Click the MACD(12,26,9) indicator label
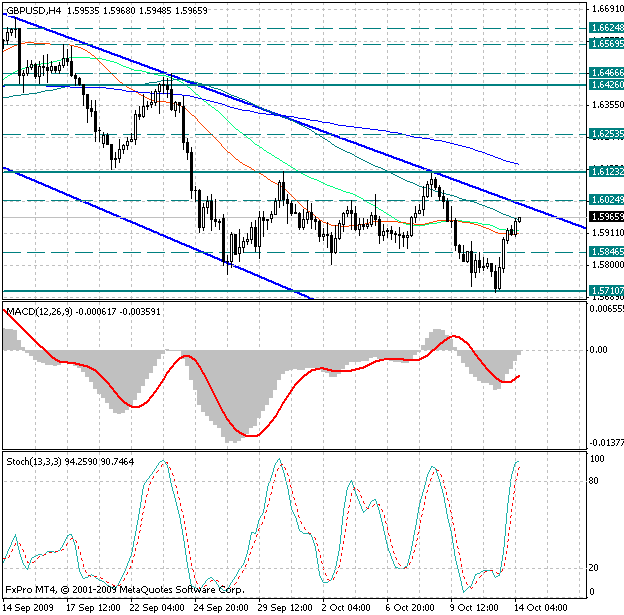The width and height of the screenshot is (624, 615). coord(38,312)
